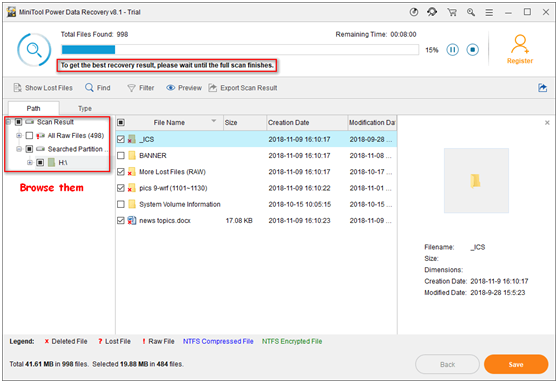Open the hamburger menu in title bar
The image size is (558, 383).
(489, 12)
